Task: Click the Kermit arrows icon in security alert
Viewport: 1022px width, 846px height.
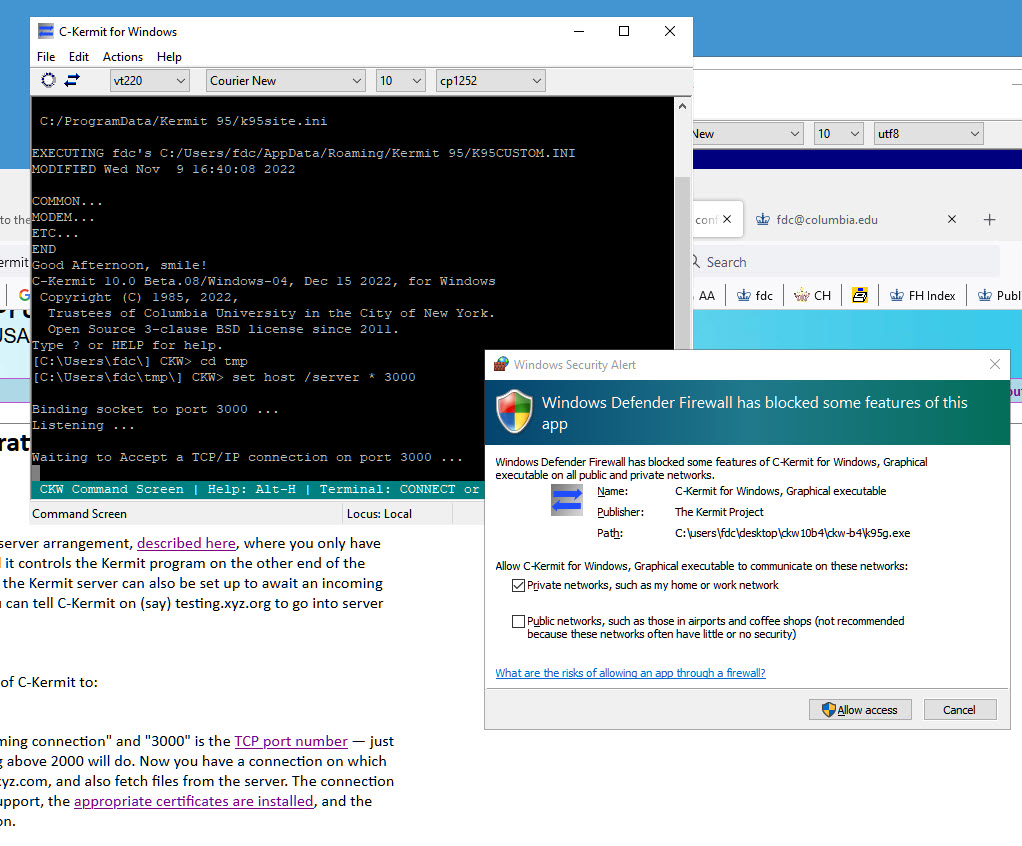Action: pyautogui.click(x=566, y=500)
